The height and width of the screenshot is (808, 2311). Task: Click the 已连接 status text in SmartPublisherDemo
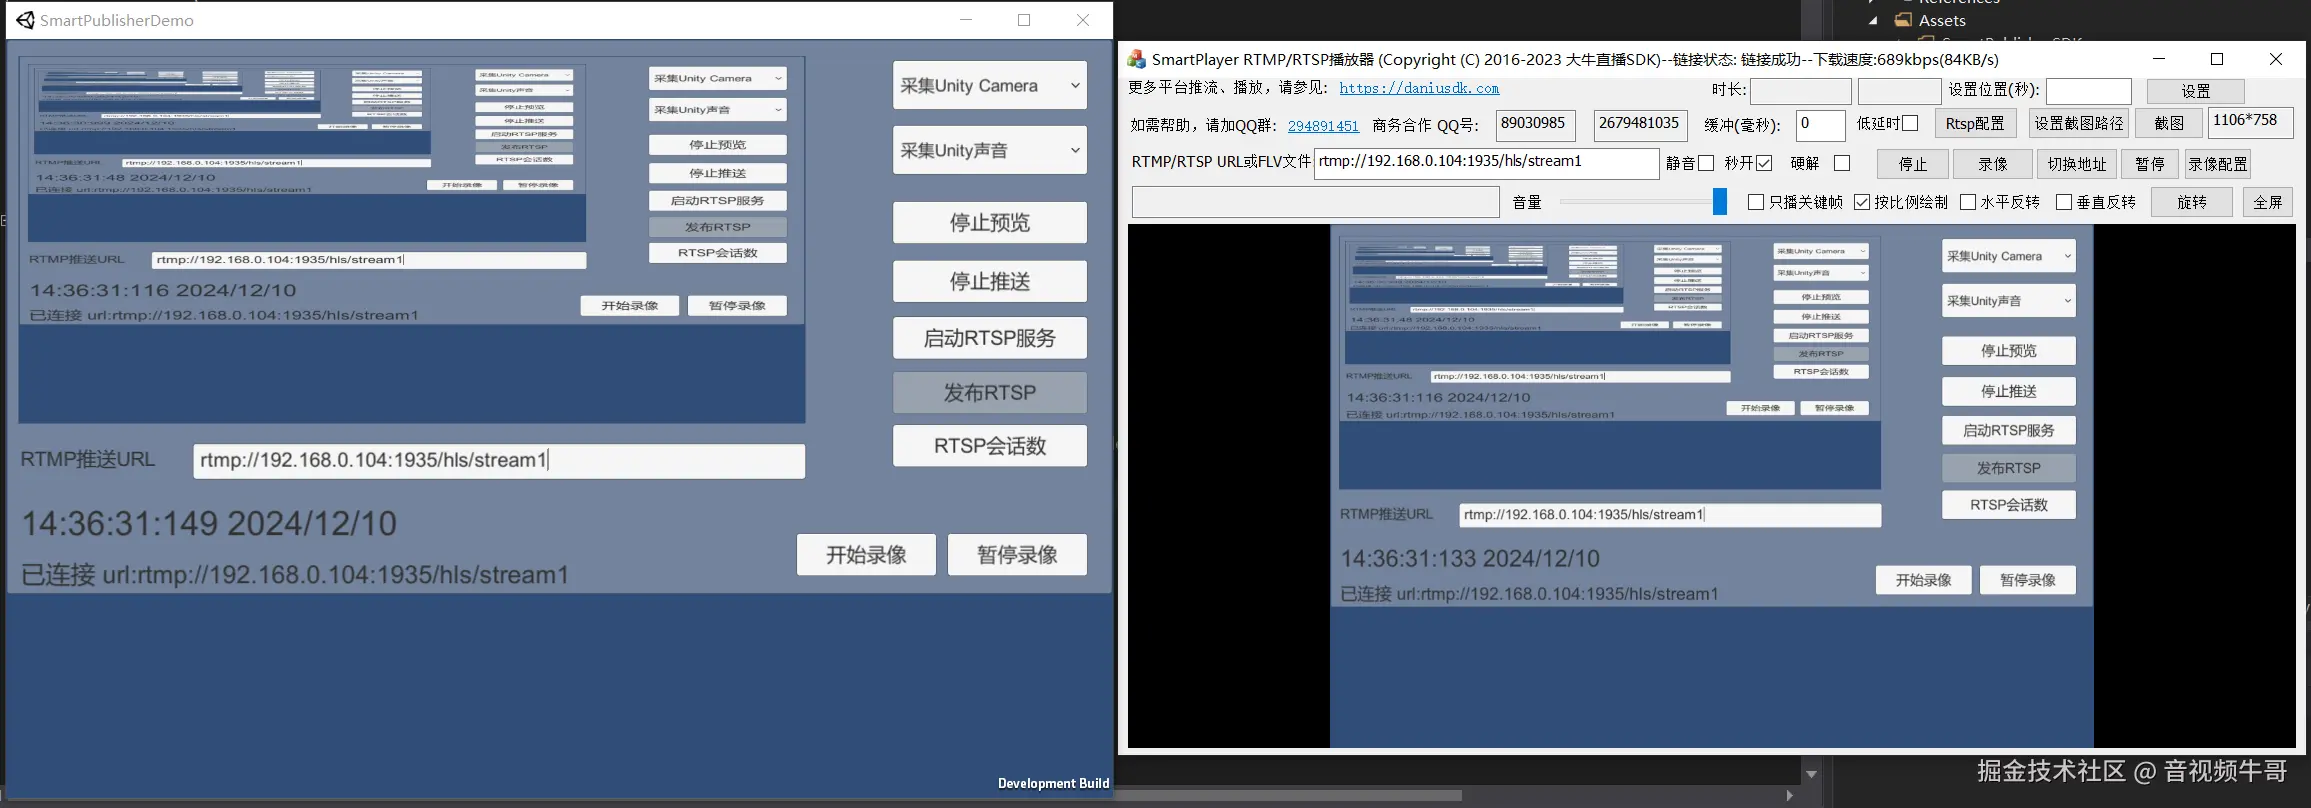tap(295, 575)
